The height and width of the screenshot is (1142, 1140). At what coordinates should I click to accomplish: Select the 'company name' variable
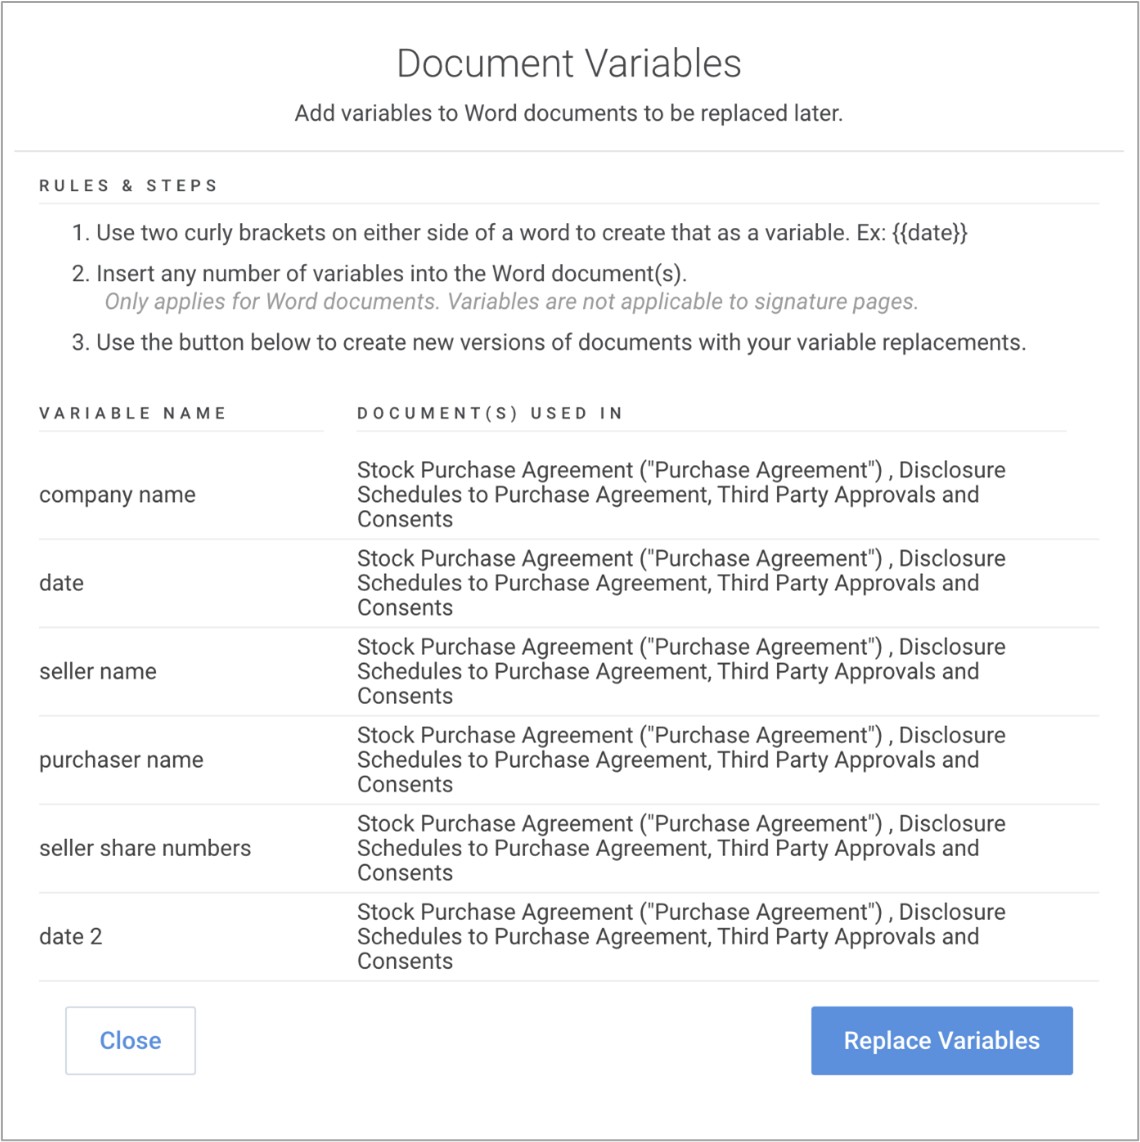pos(117,495)
